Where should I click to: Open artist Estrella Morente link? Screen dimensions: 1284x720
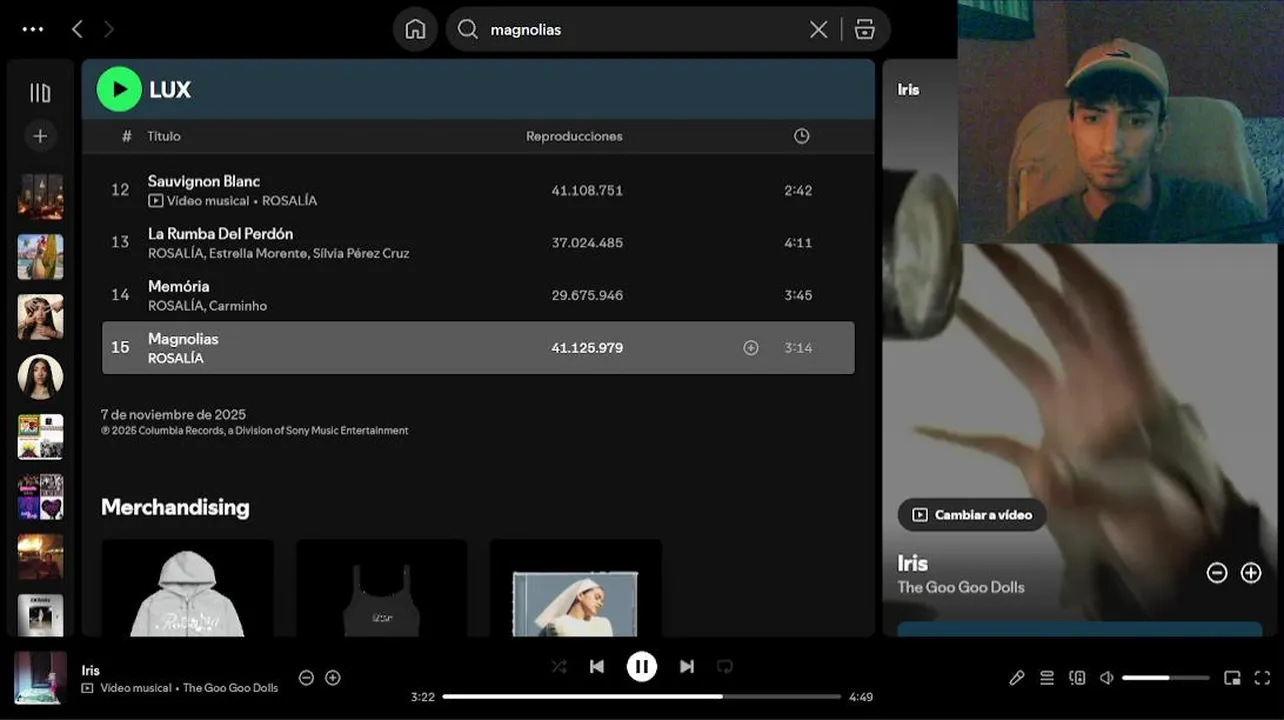click(257, 253)
